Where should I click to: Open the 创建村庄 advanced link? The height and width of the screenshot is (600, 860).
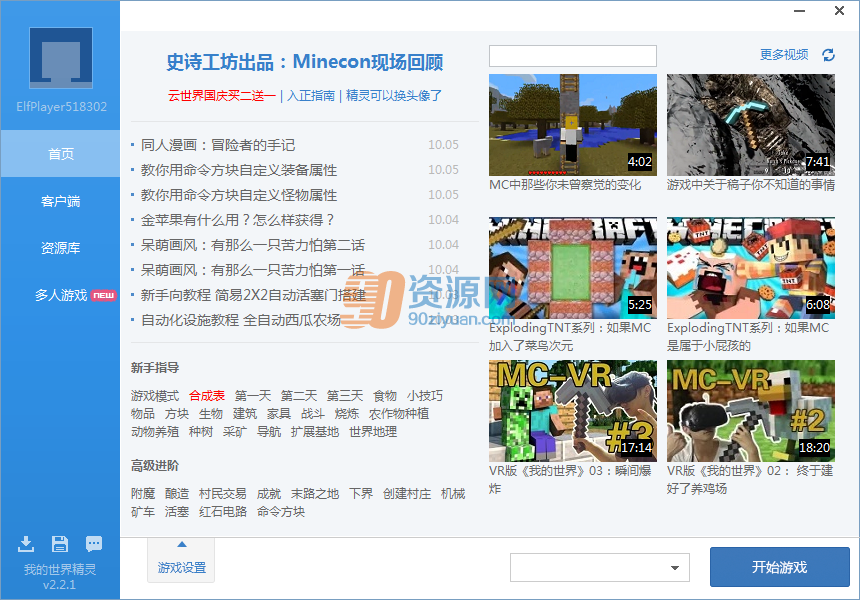407,494
